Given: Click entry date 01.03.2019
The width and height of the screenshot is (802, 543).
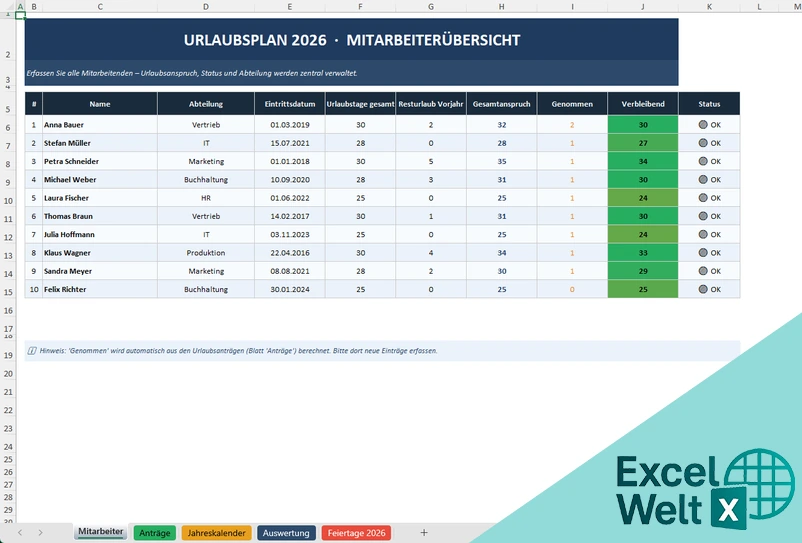Looking at the screenshot, I should pos(289,125).
